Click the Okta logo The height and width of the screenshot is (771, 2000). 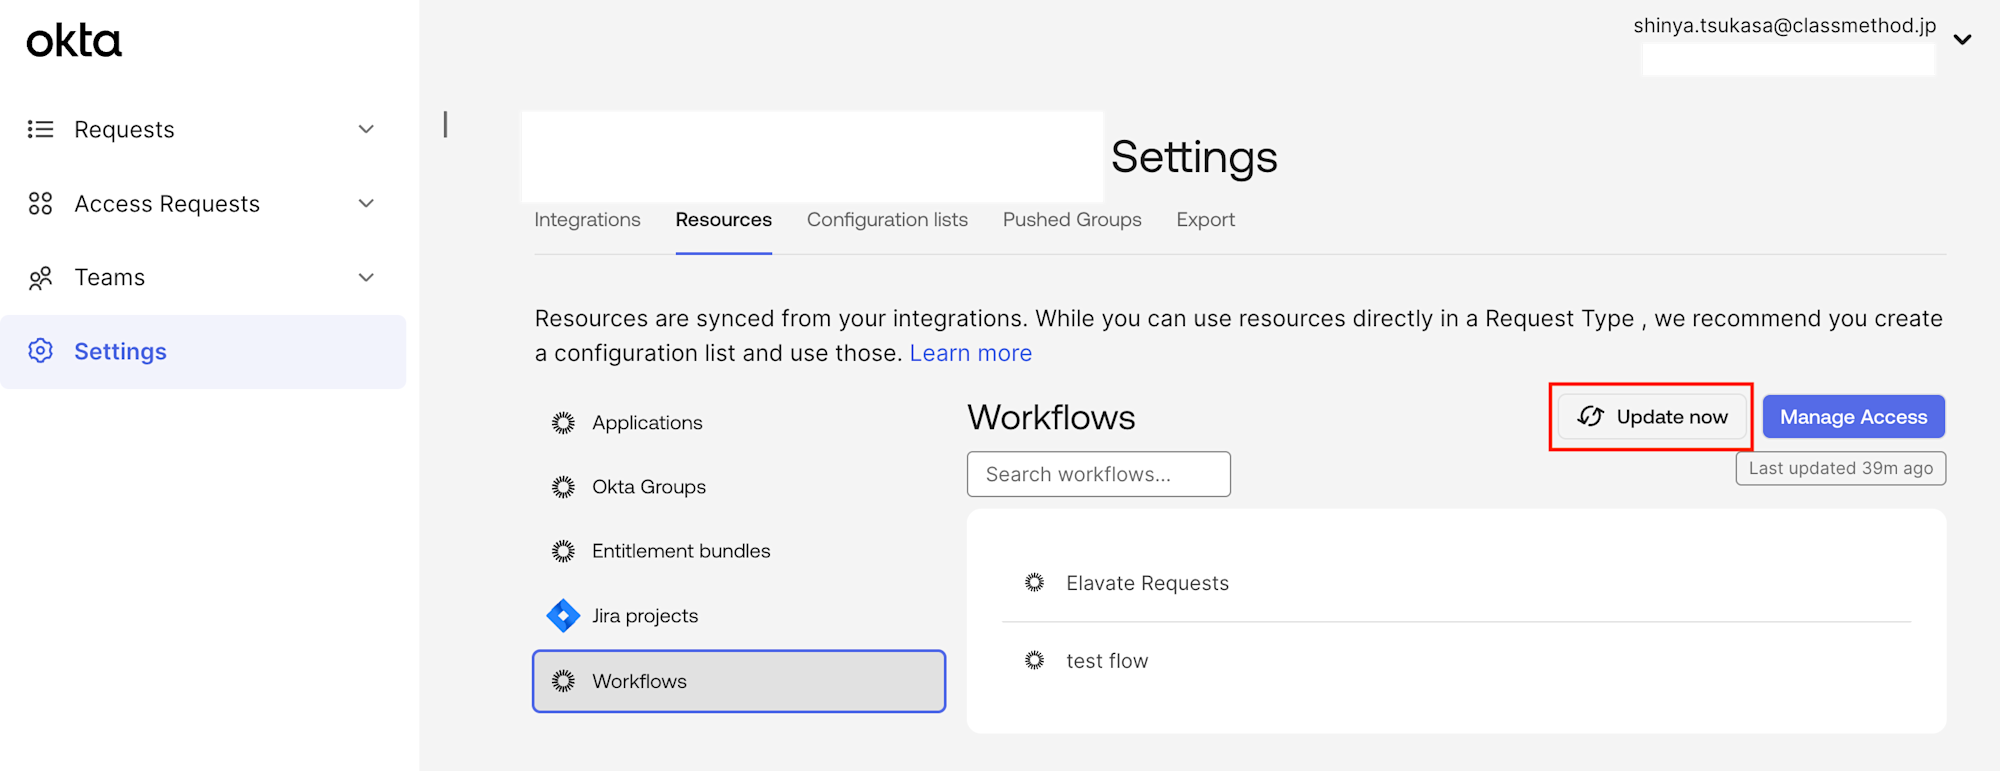(74, 41)
